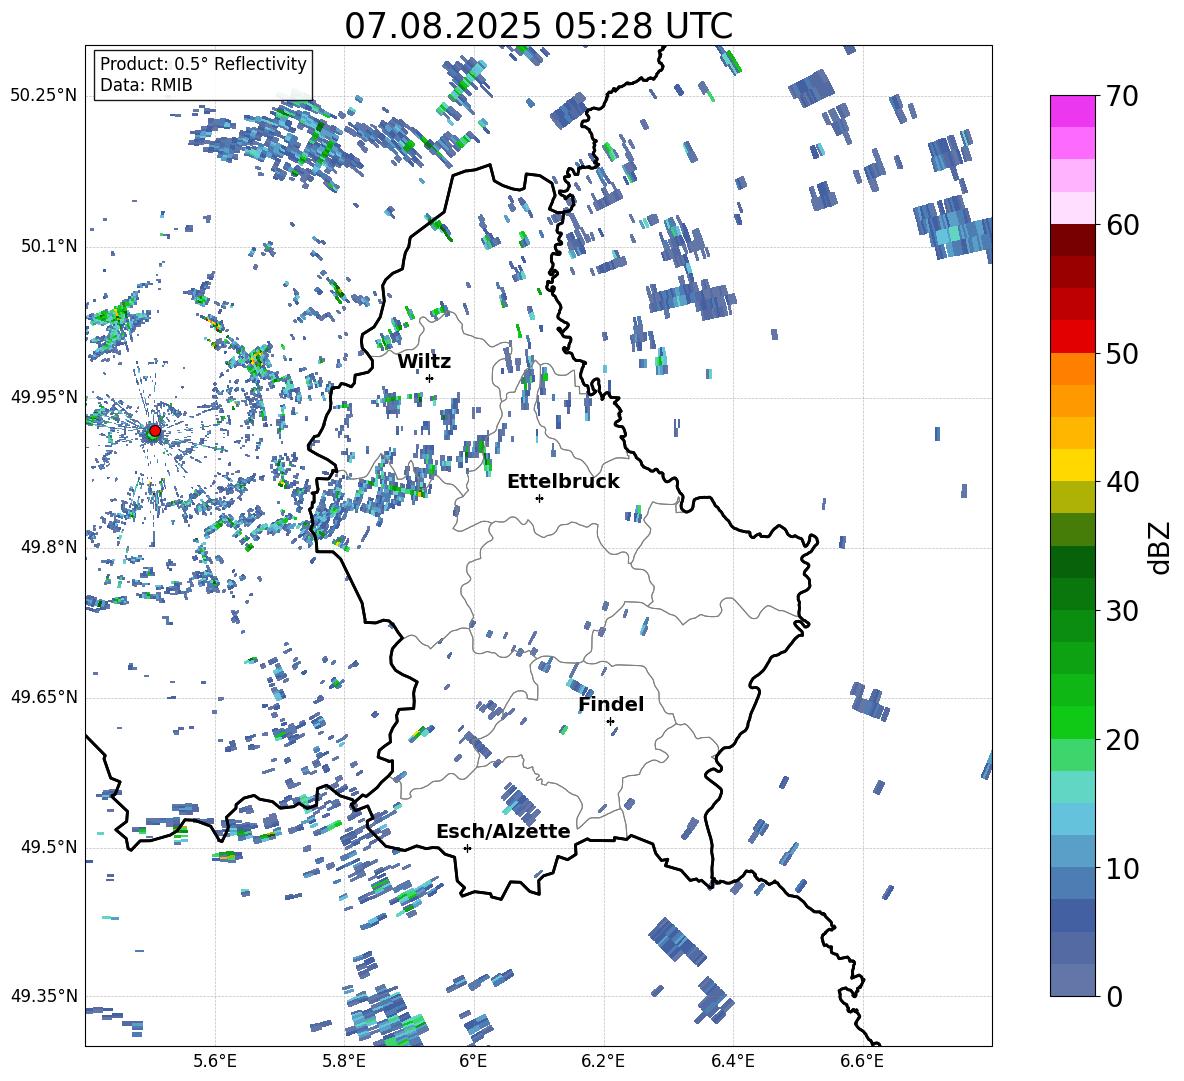Click the 49.95°N latitude label

(x=44, y=396)
